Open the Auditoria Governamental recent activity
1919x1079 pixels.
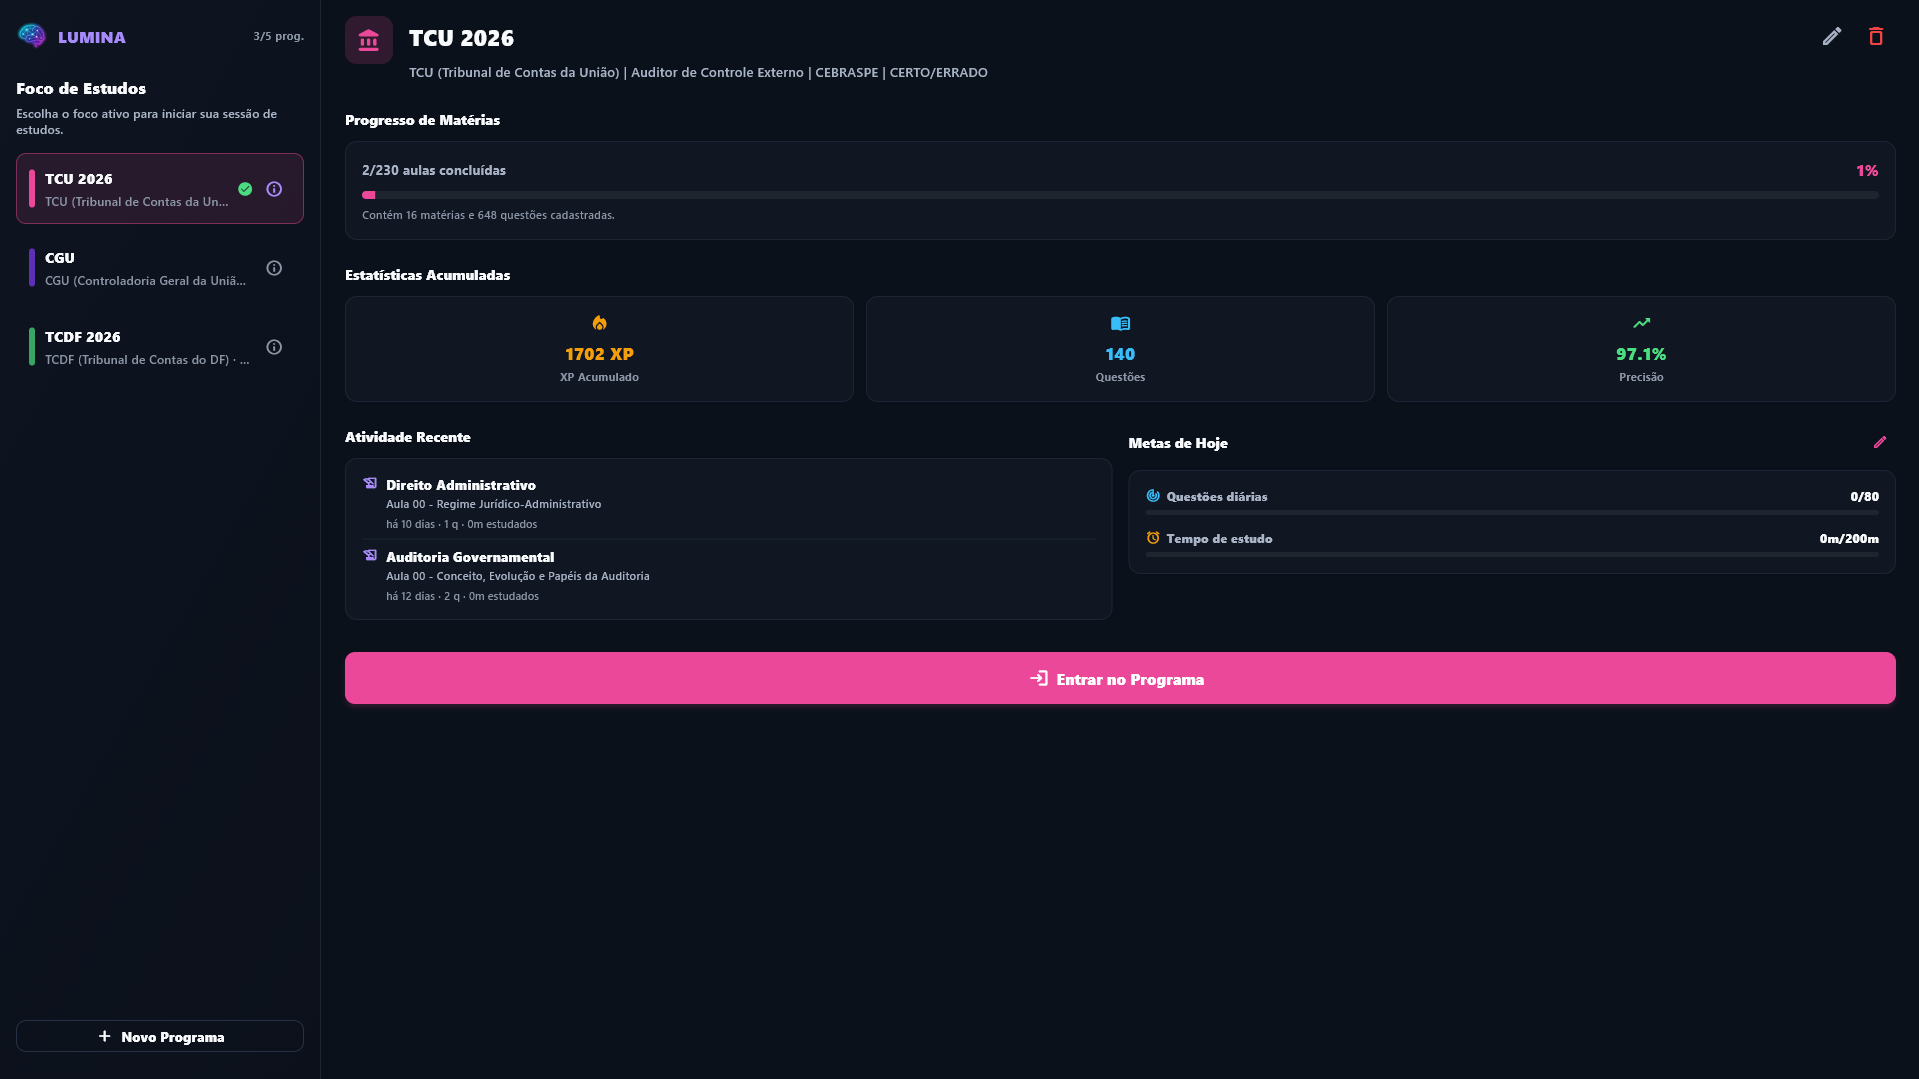click(728, 576)
